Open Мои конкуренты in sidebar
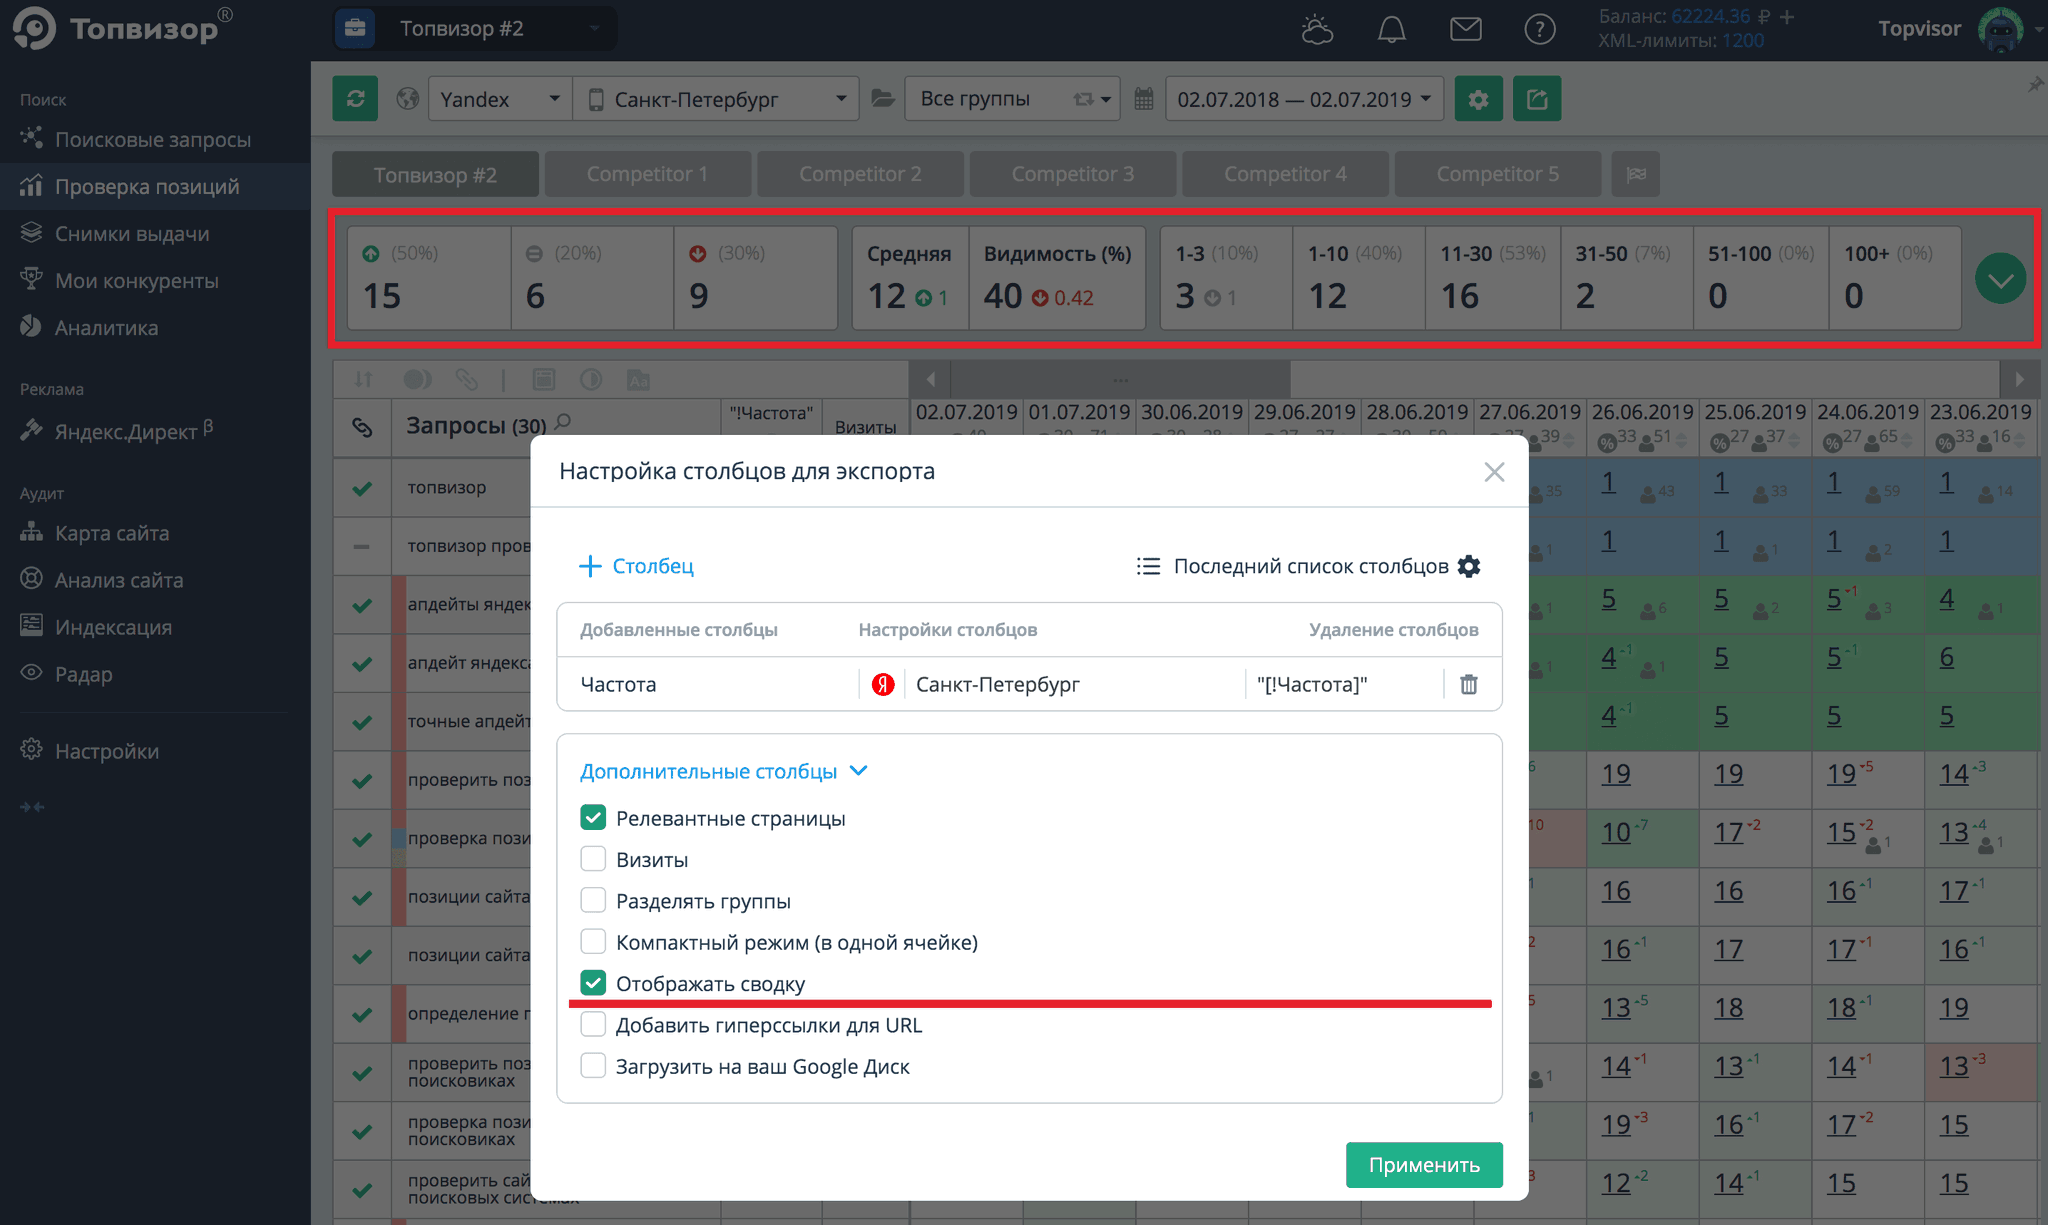 [137, 280]
